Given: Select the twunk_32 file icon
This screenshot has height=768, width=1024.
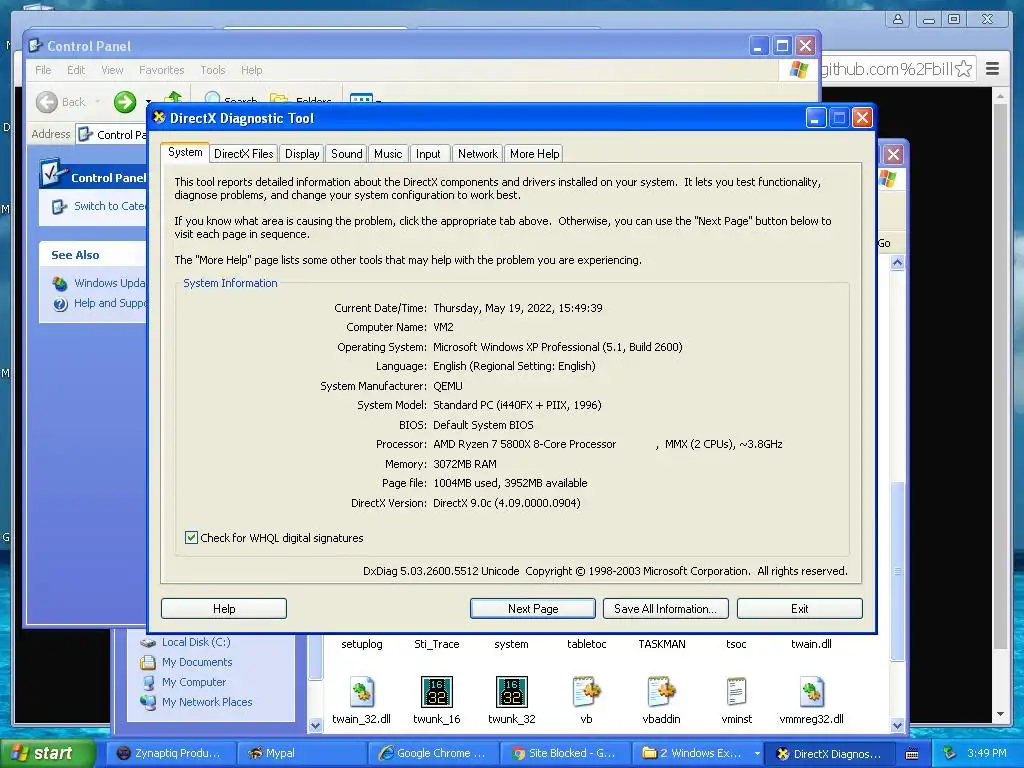Looking at the screenshot, I should coord(511,692).
